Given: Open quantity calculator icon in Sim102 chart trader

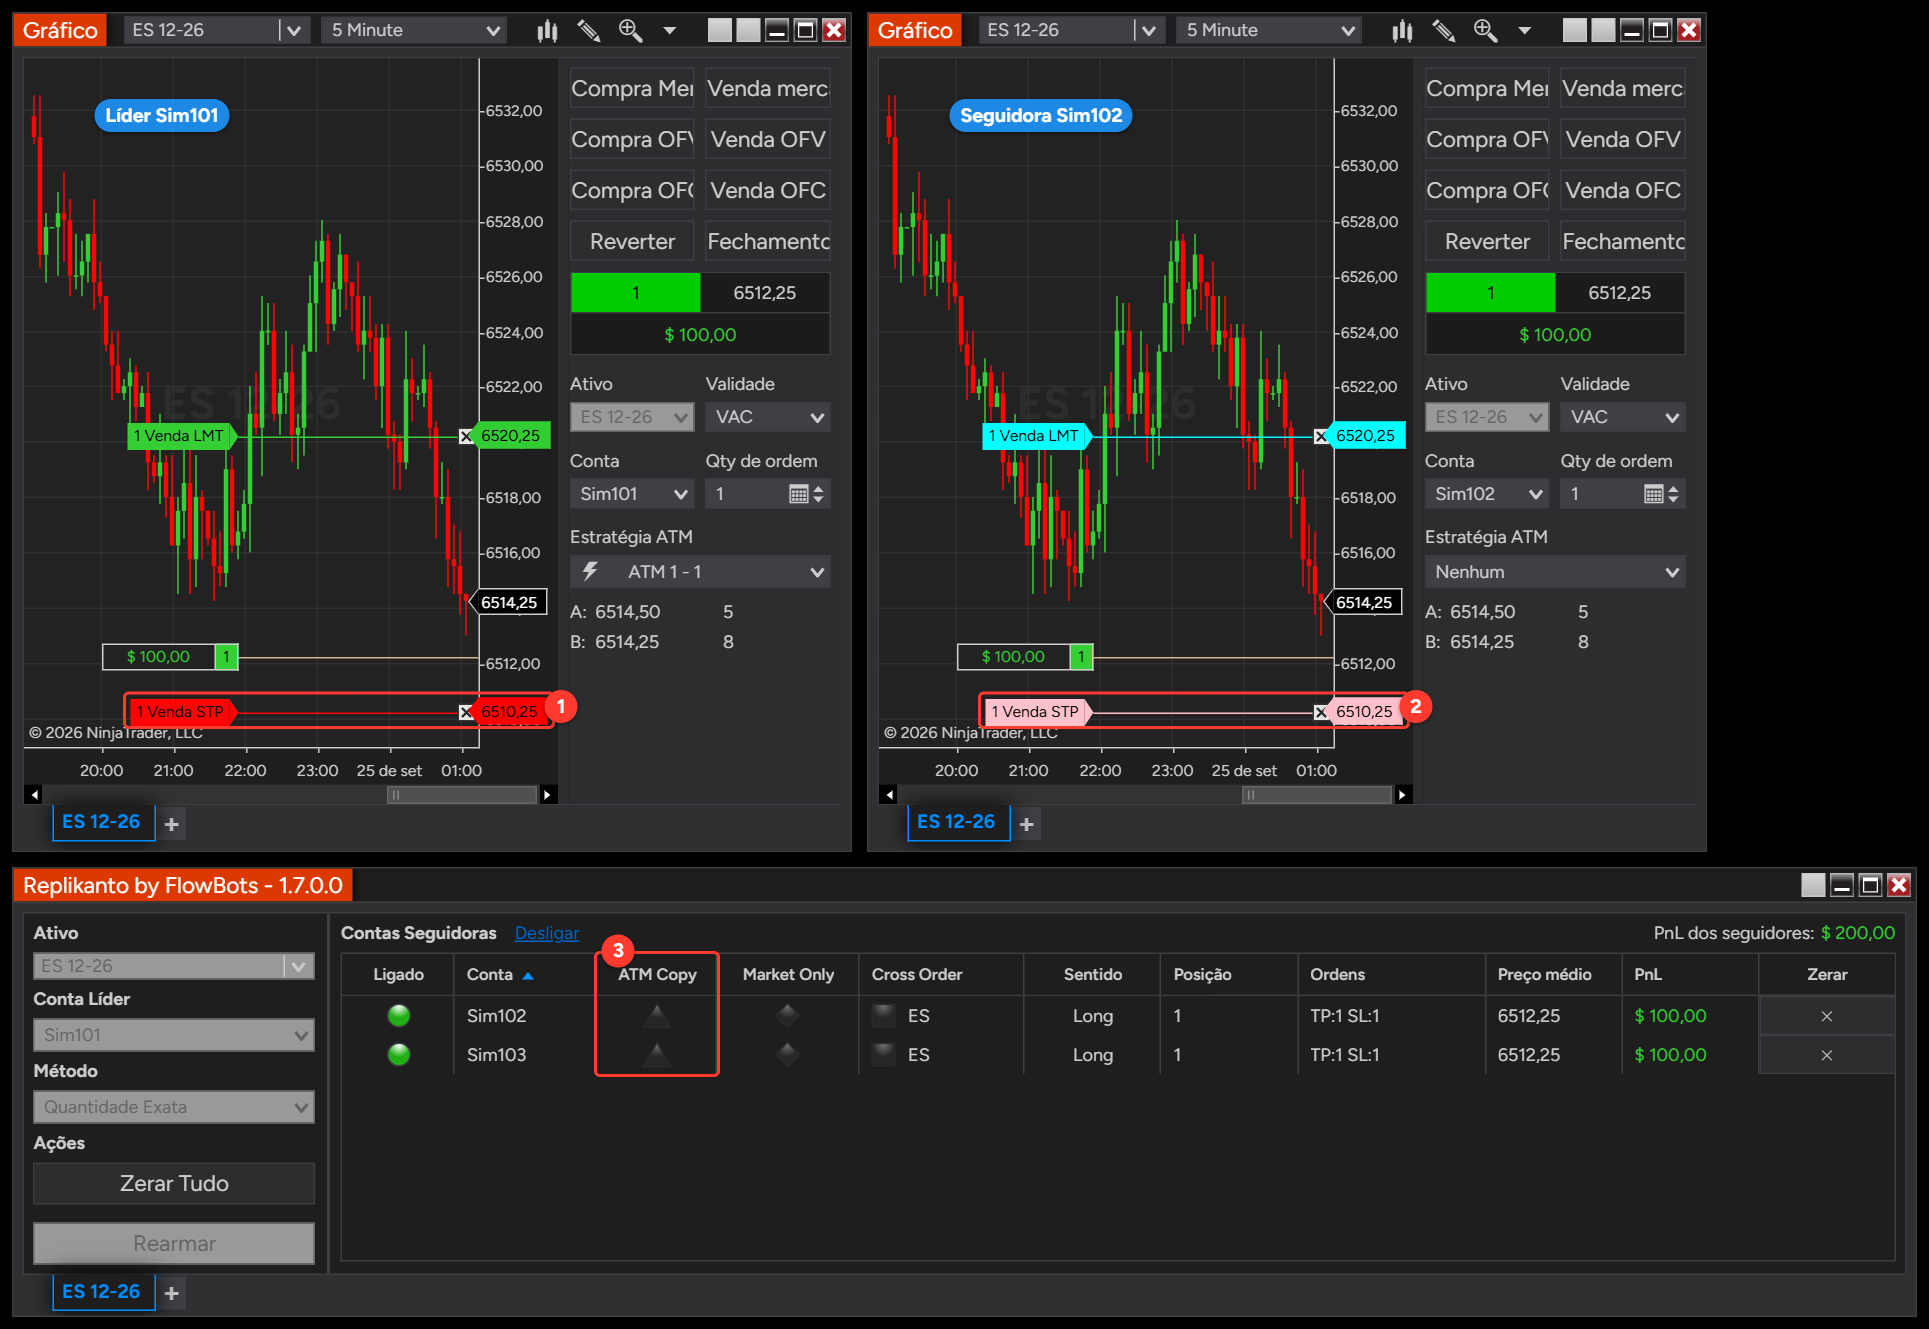Looking at the screenshot, I should pos(1653,494).
